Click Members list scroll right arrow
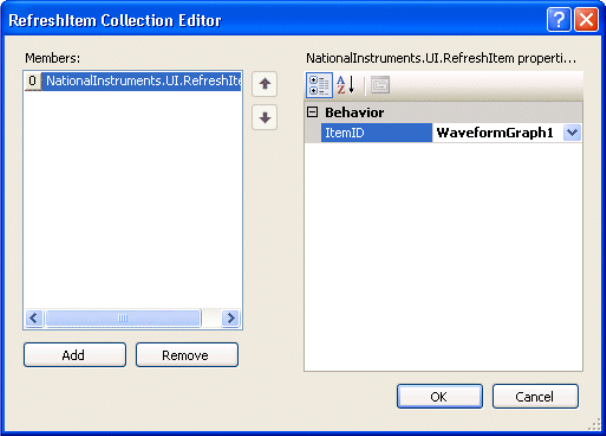Image resolution: width=606 pixels, height=436 pixels. (x=231, y=318)
